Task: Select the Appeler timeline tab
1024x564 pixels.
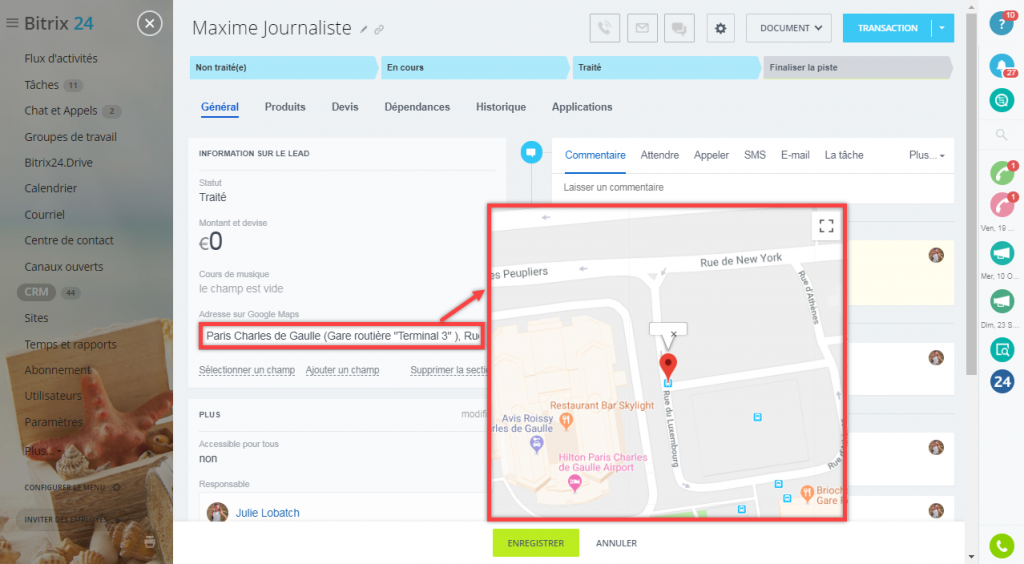Action: pyautogui.click(x=711, y=155)
